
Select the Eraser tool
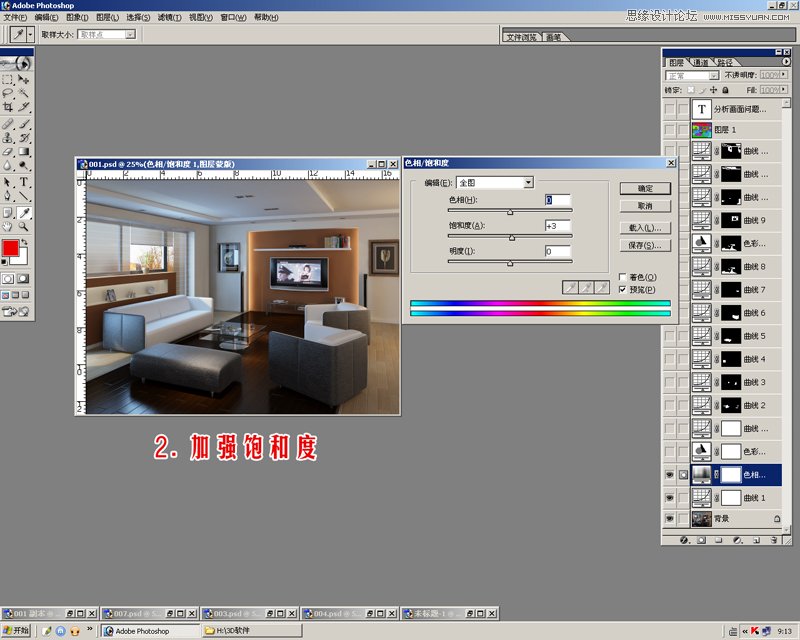coord(8,152)
